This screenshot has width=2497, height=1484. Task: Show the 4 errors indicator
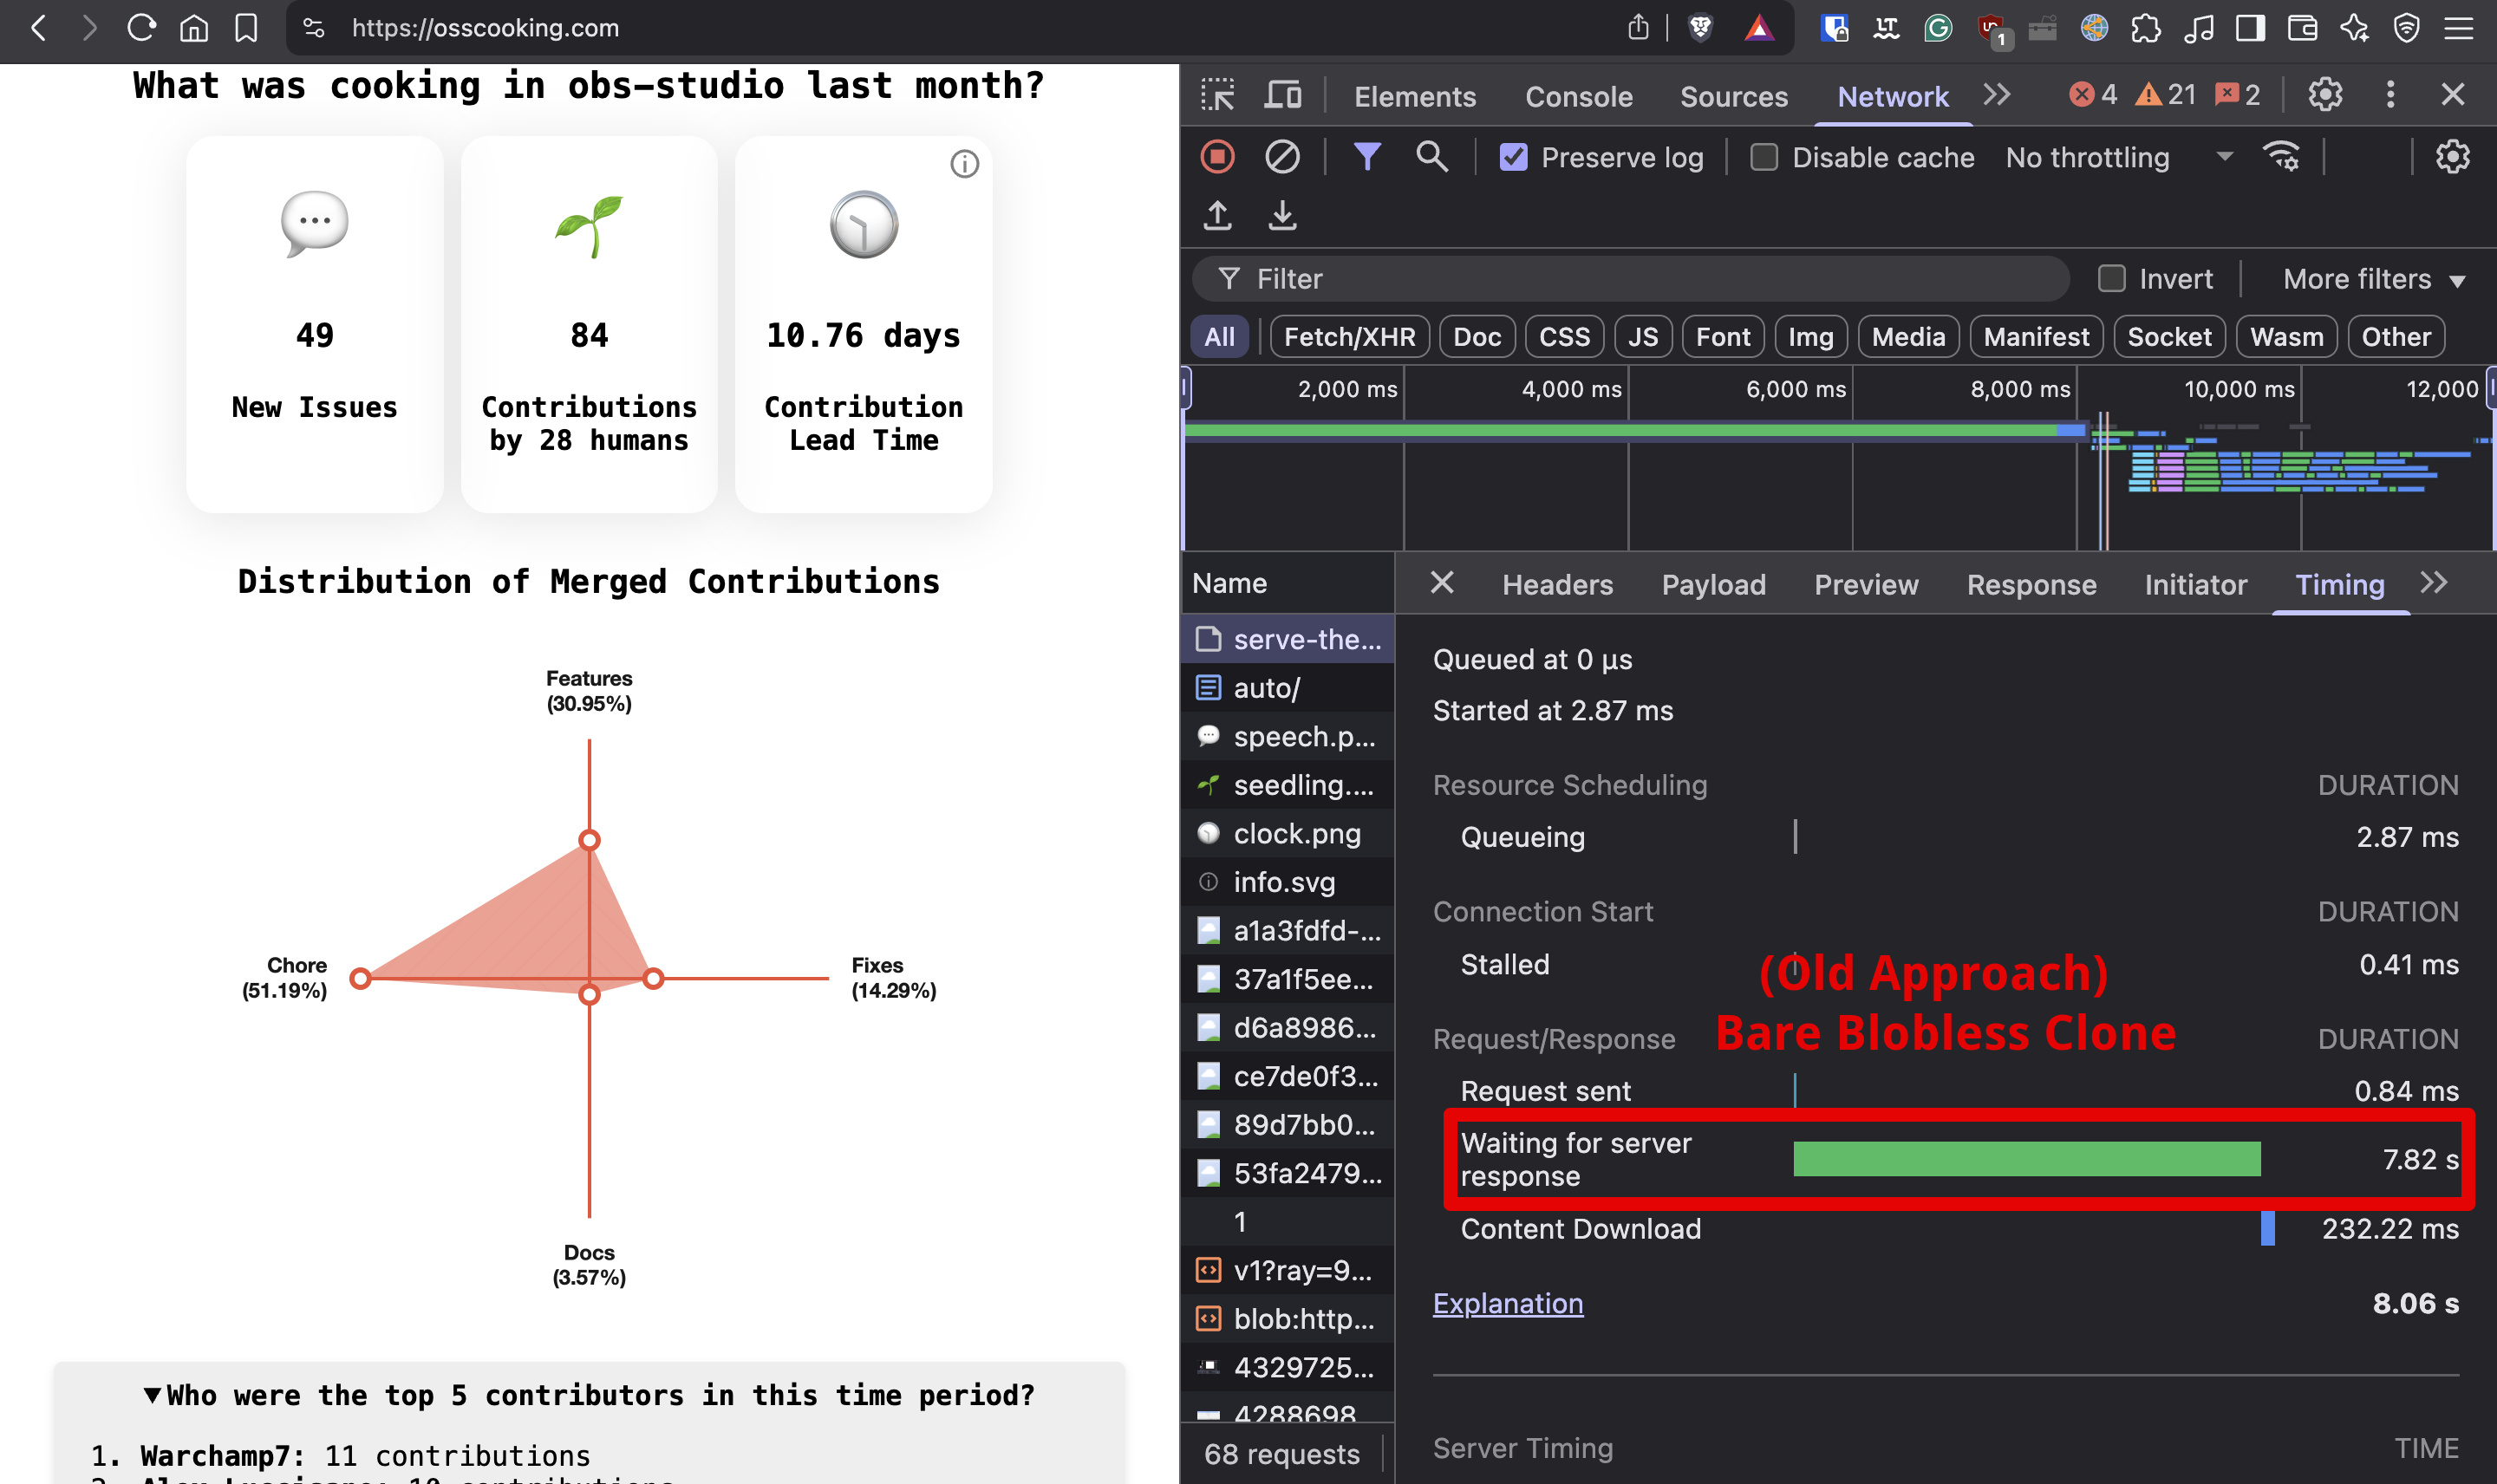(2093, 95)
